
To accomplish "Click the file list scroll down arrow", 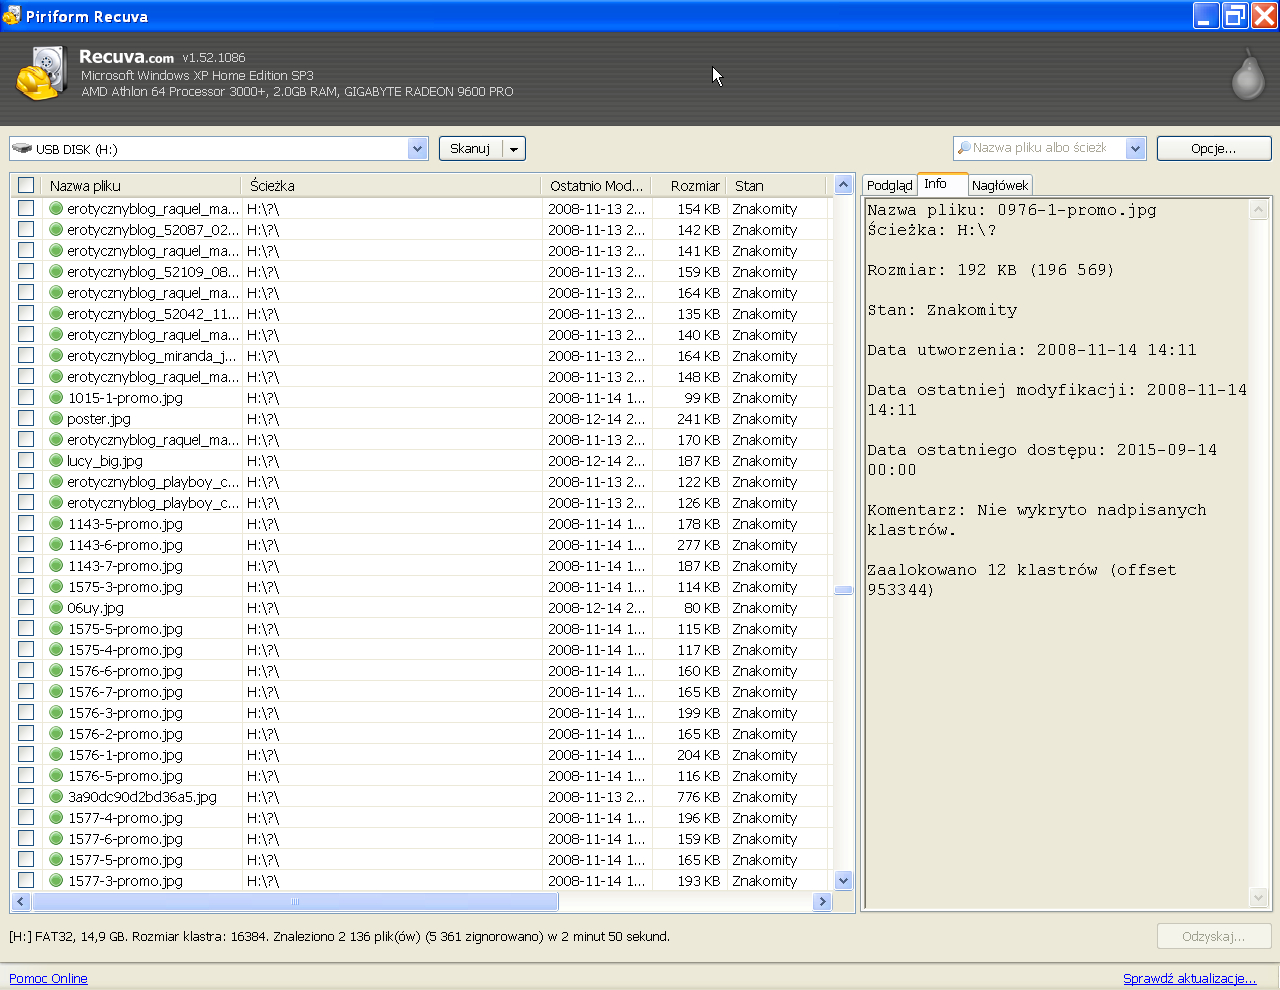I will click(843, 881).
